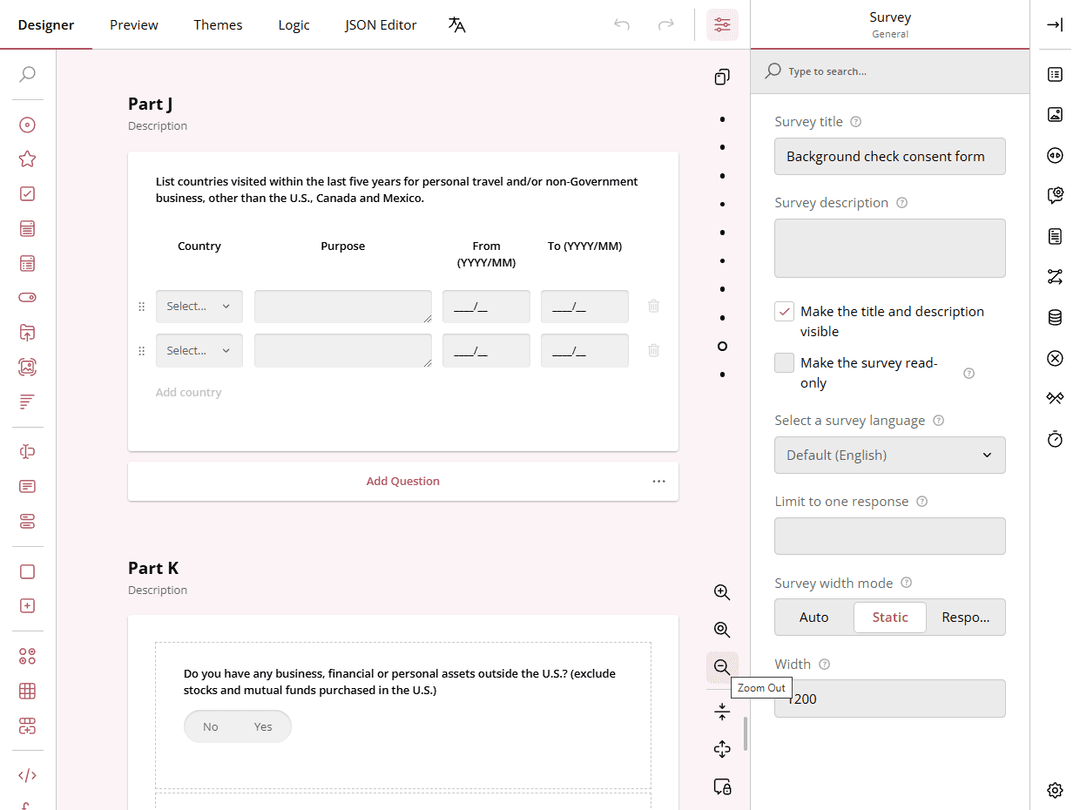Click the Zoom In magnifier icon
The height and width of the screenshot is (810, 1080).
[722, 592]
